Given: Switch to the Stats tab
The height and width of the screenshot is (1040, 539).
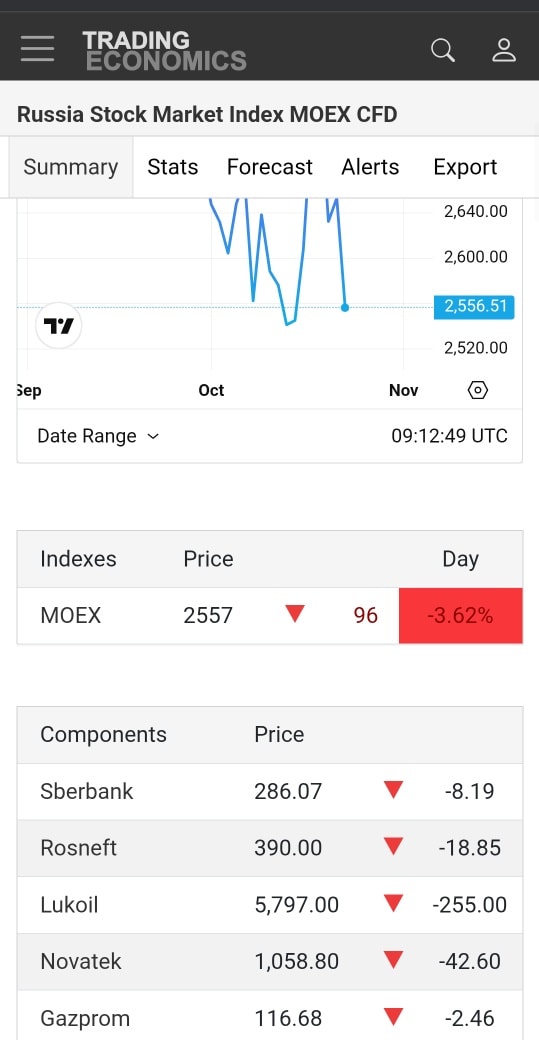Looking at the screenshot, I should 172,167.
